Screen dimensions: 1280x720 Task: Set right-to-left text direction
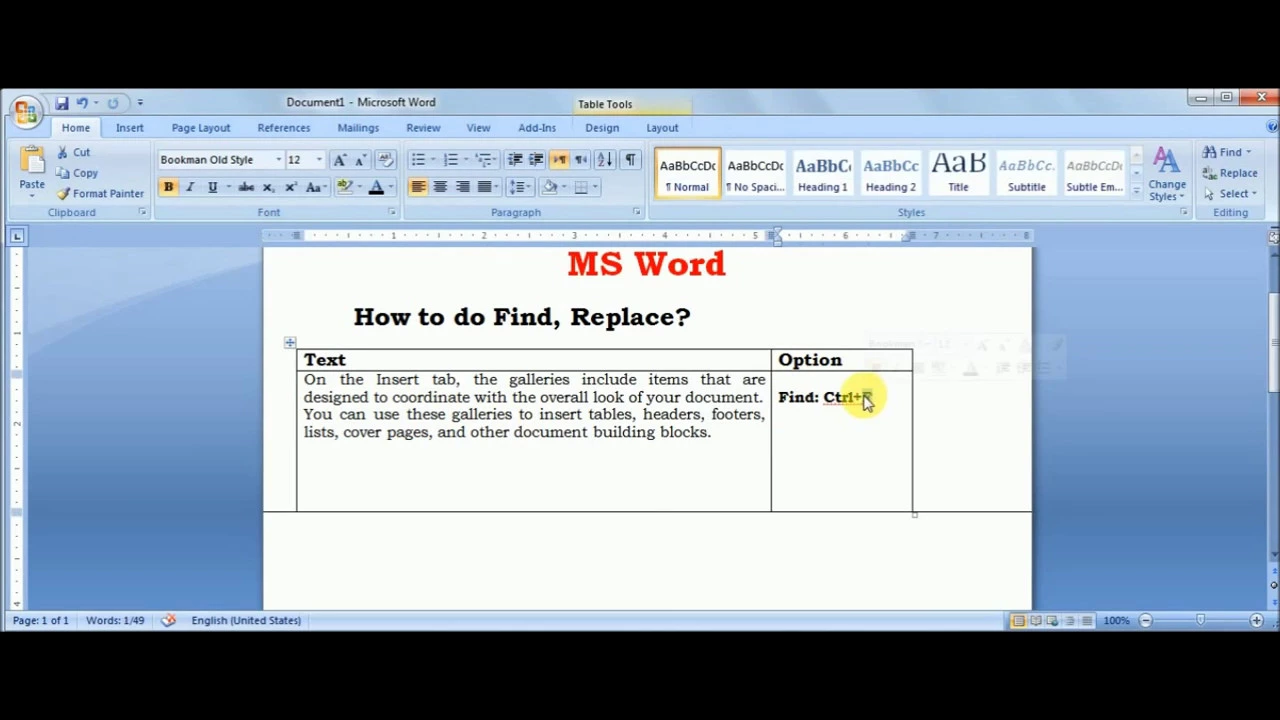(x=580, y=160)
